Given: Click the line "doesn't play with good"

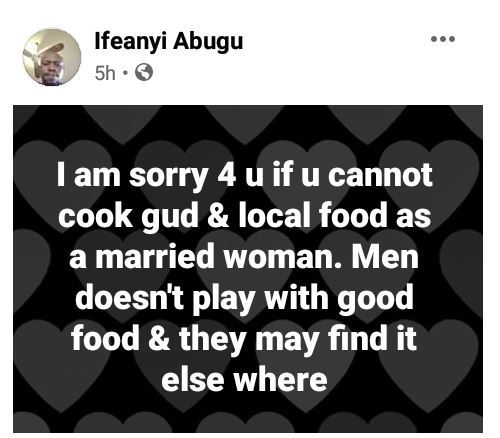Looking at the screenshot, I should pos(244,298).
